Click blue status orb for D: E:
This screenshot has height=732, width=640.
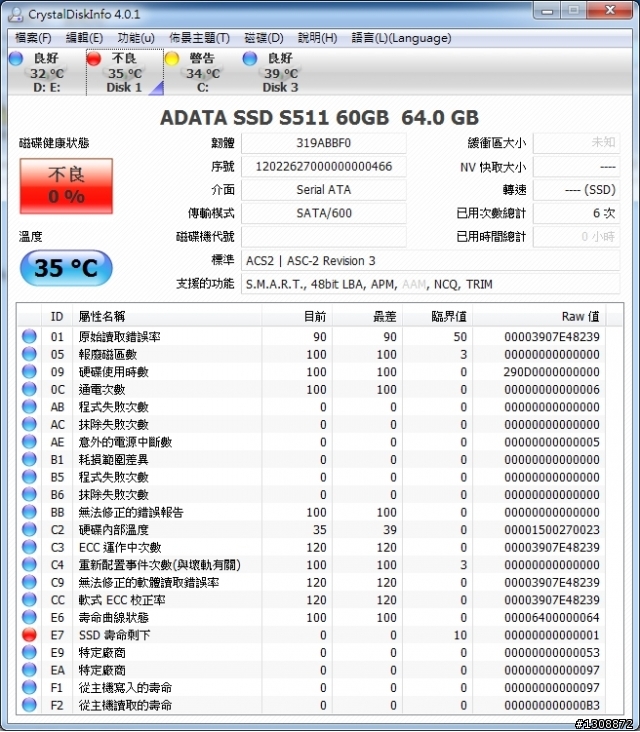(16, 58)
